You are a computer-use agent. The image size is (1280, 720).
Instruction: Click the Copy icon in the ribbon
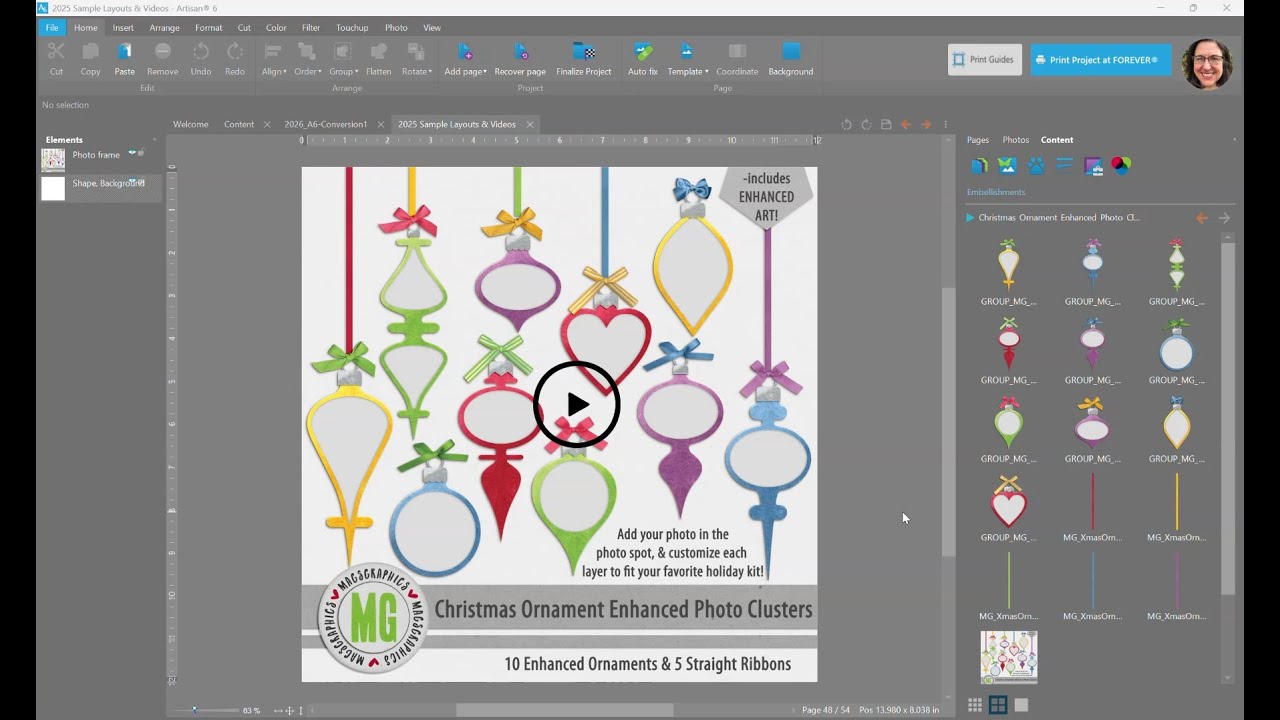tap(90, 51)
